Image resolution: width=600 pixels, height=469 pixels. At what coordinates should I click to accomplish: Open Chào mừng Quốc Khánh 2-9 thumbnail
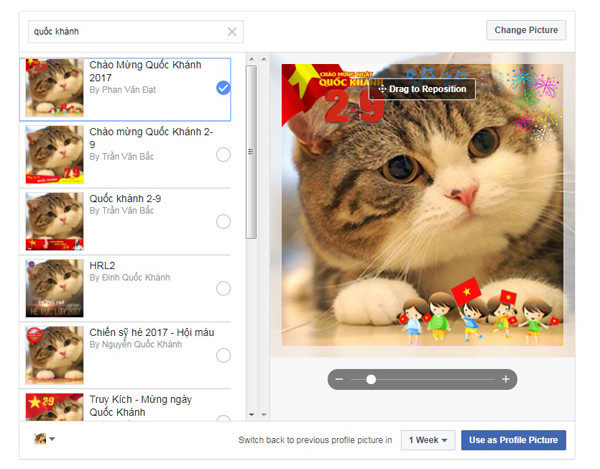(x=54, y=155)
